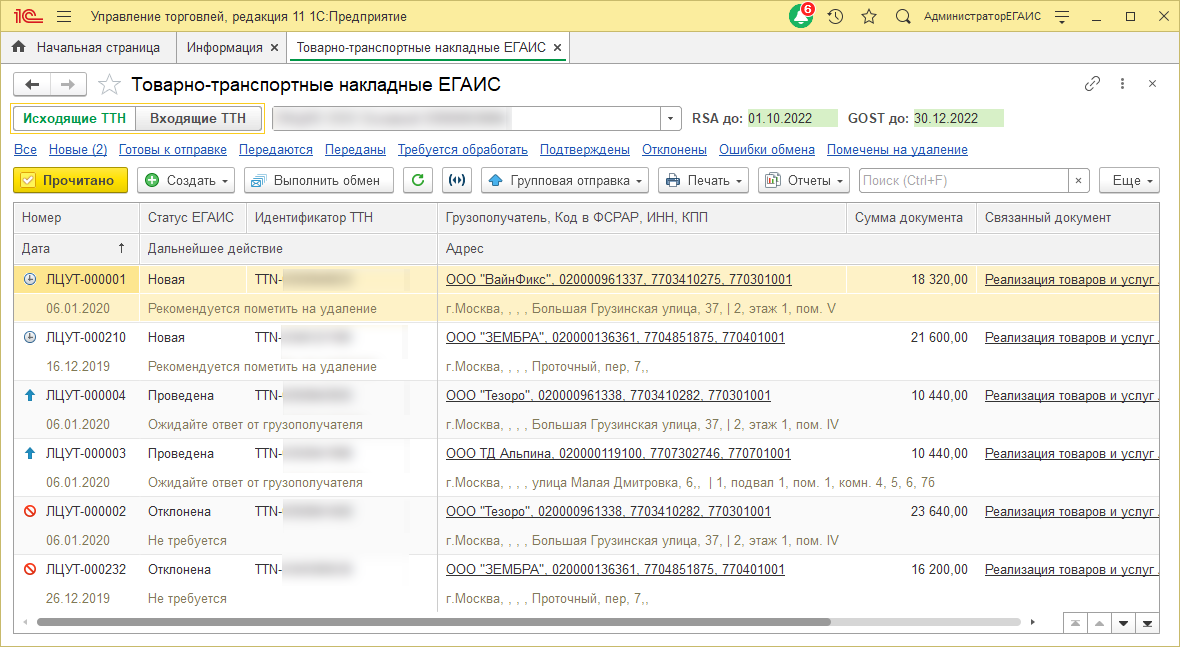Expand the organization selector dropdown arrow
Viewport: 1180px width, 647px height.
671,118
